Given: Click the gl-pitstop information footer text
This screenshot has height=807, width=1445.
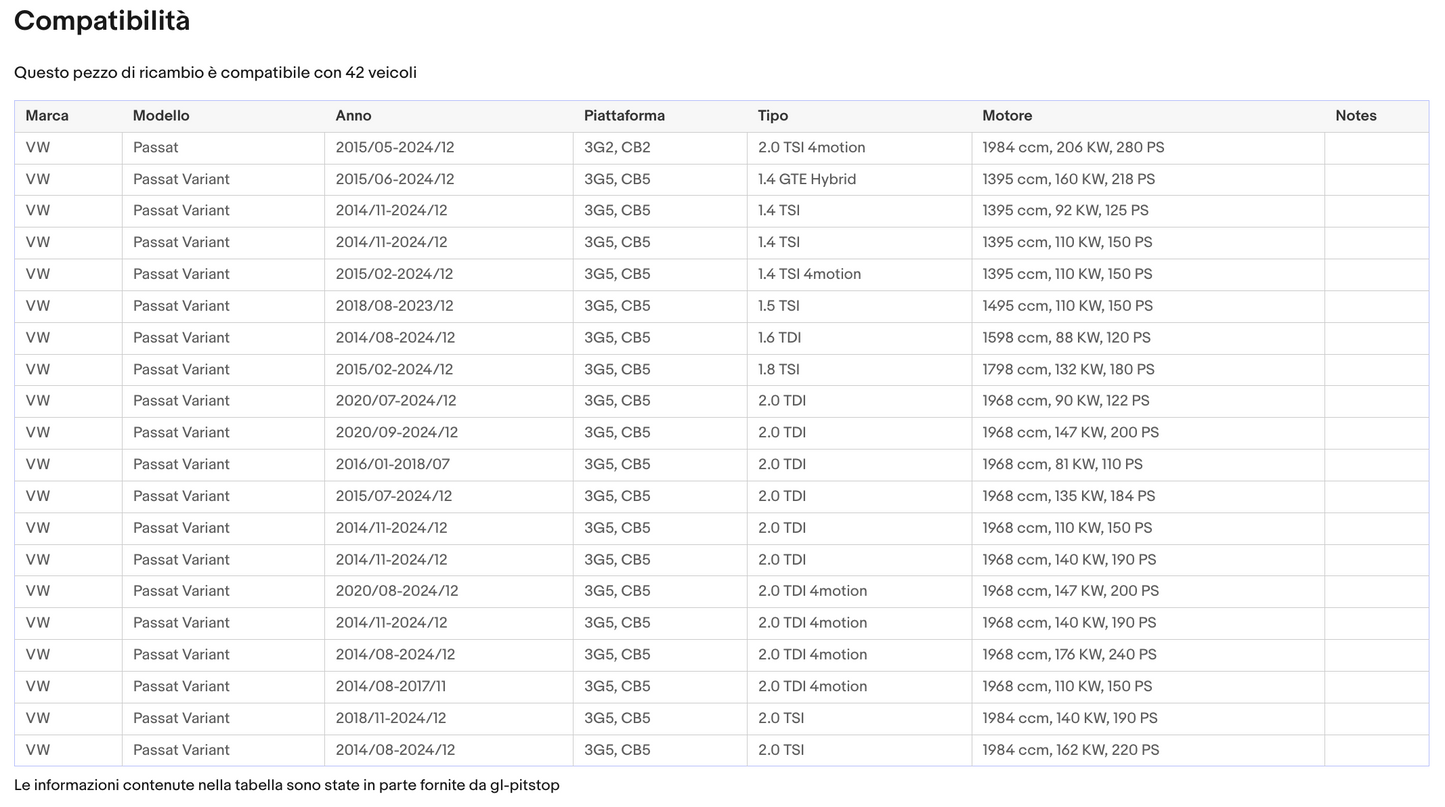Looking at the screenshot, I should [287, 785].
